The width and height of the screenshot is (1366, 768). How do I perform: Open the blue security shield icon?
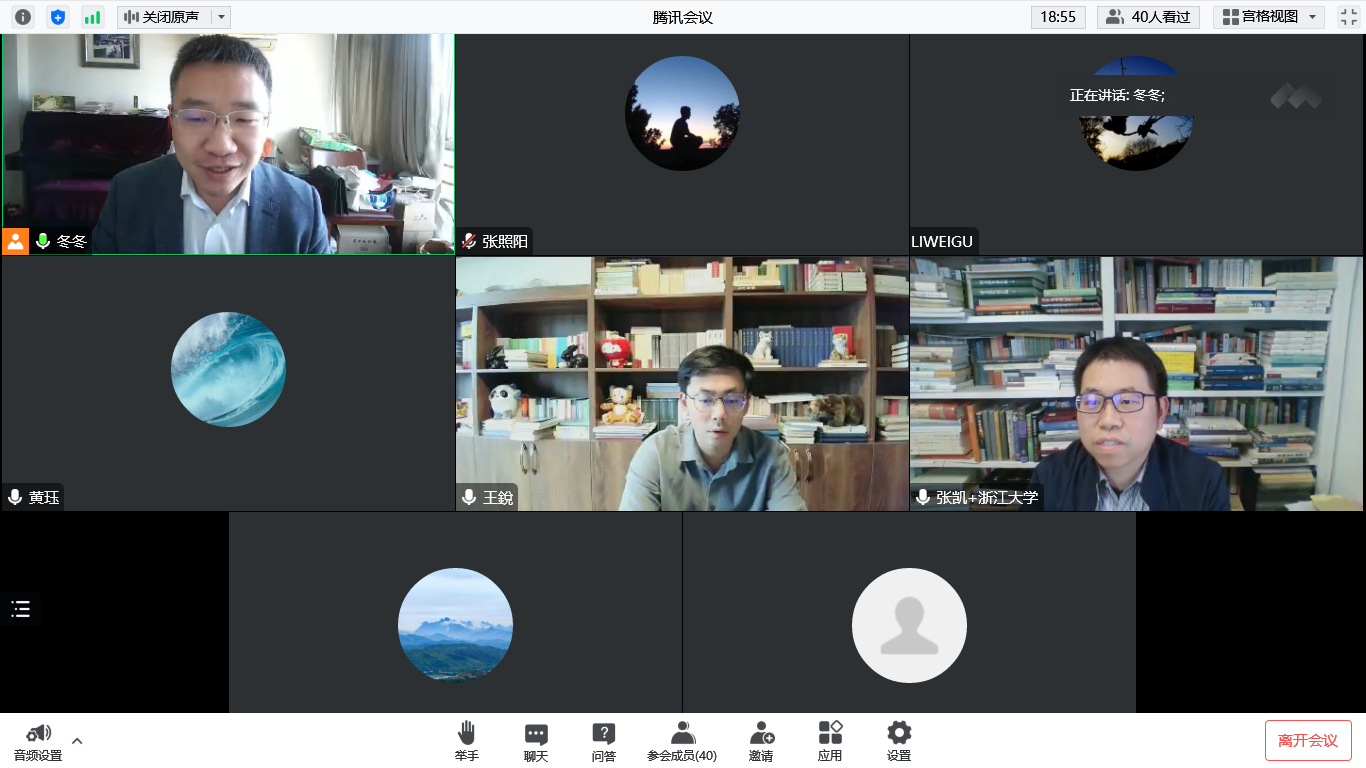point(58,17)
